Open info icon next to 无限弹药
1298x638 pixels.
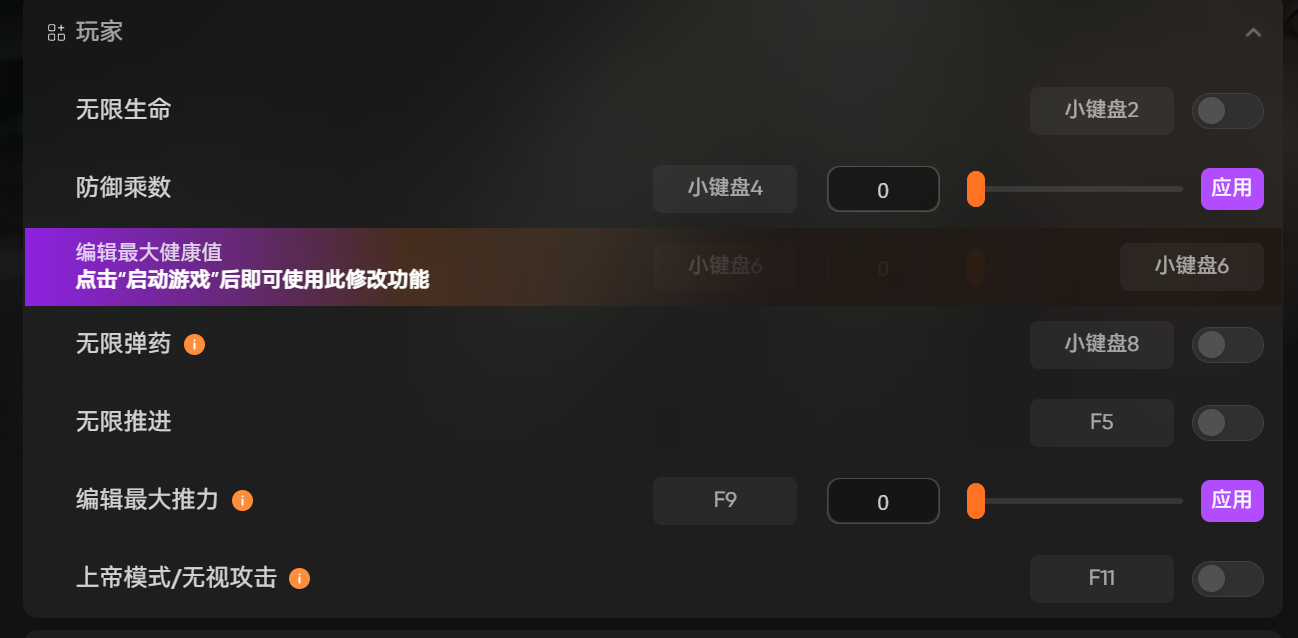pyautogui.click(x=195, y=344)
